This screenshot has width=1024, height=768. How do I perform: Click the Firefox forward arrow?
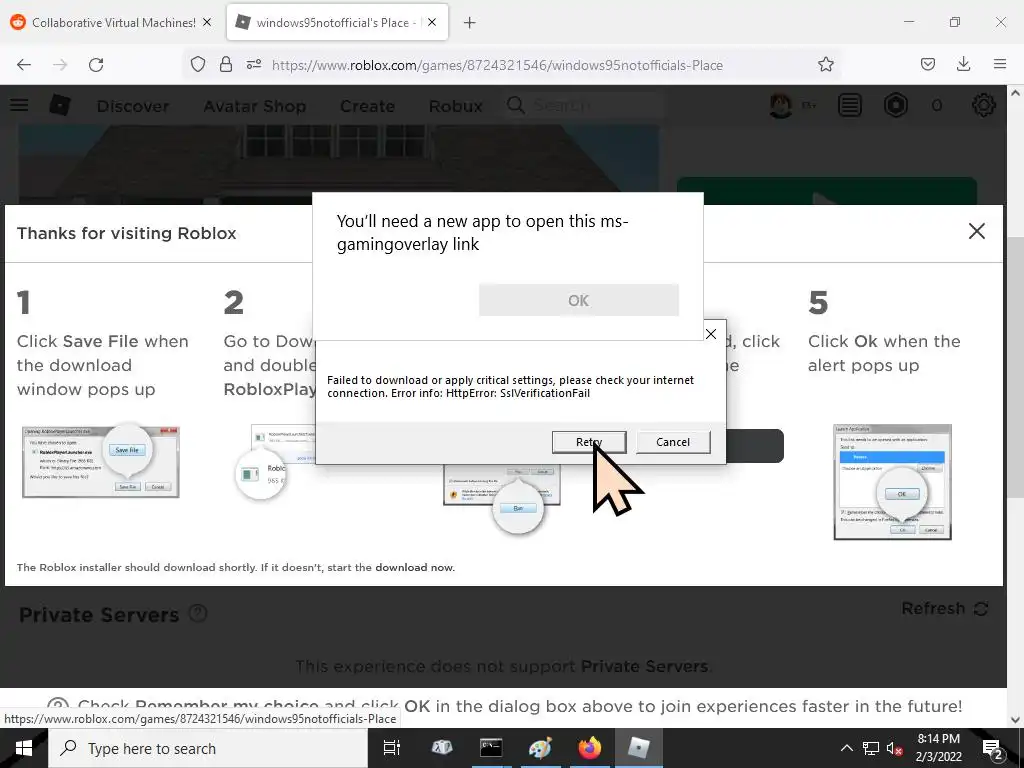[x=60, y=65]
